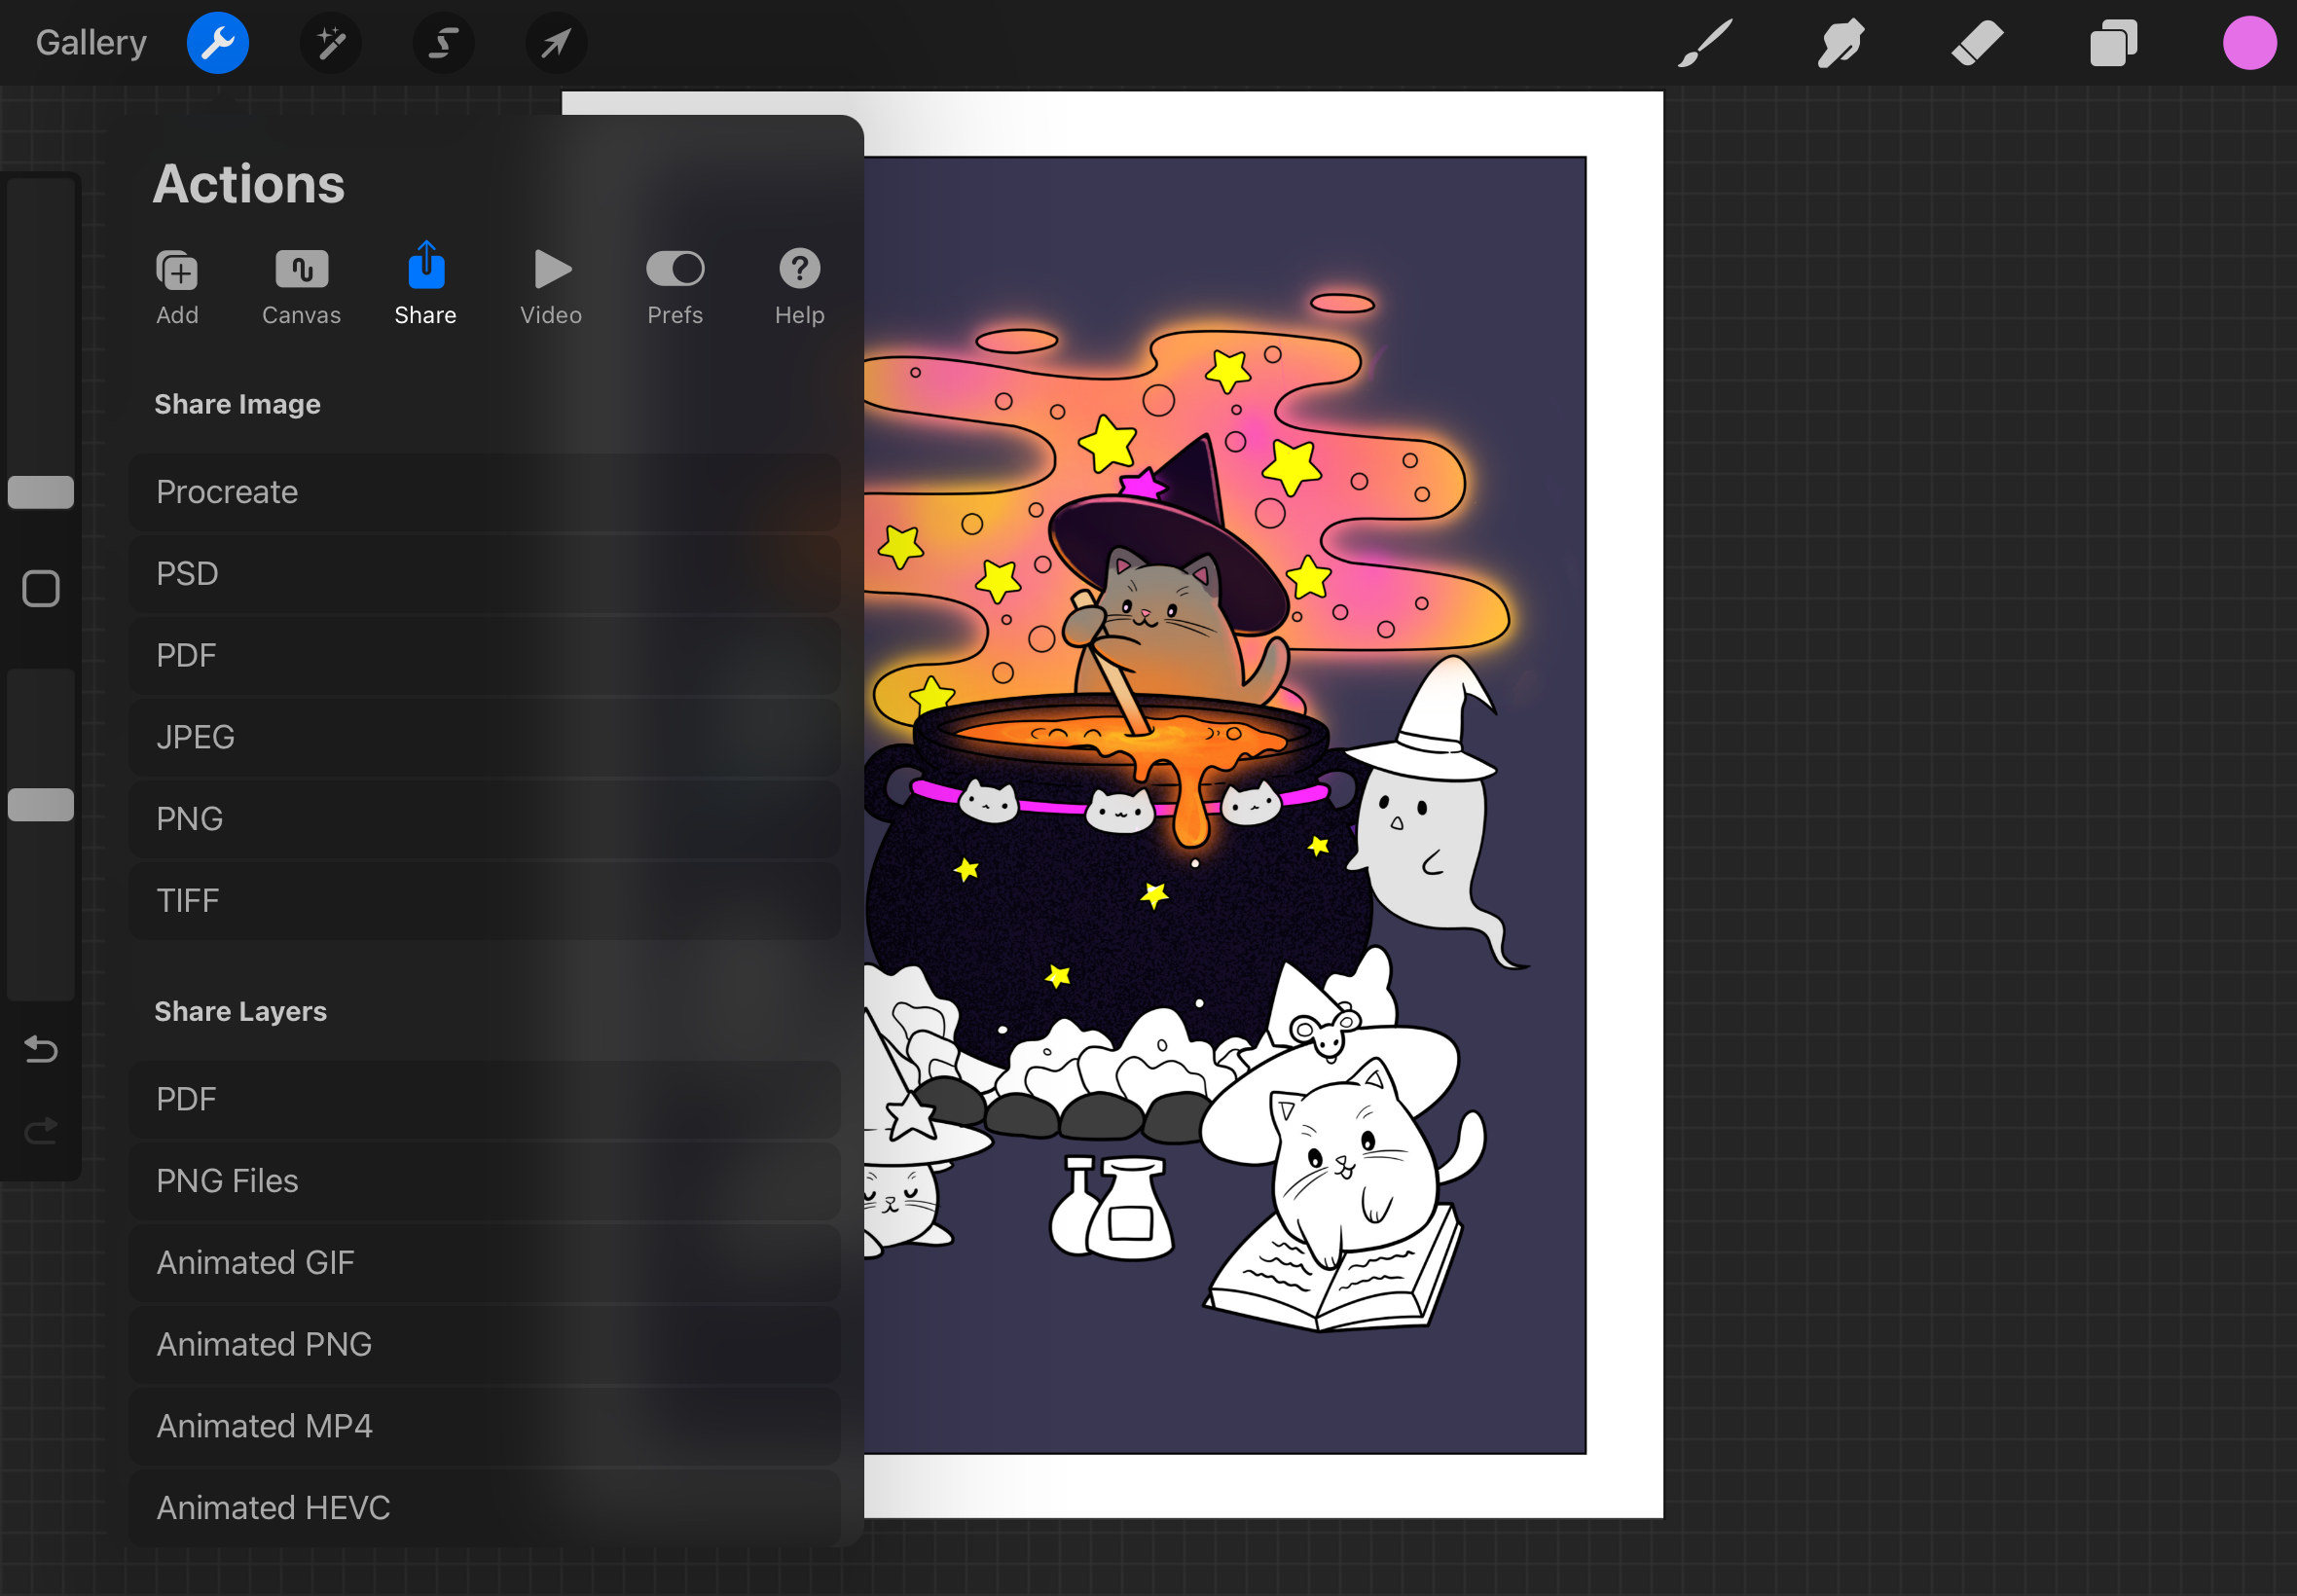
Task: Activate the Transform arrow tool
Action: (556, 43)
